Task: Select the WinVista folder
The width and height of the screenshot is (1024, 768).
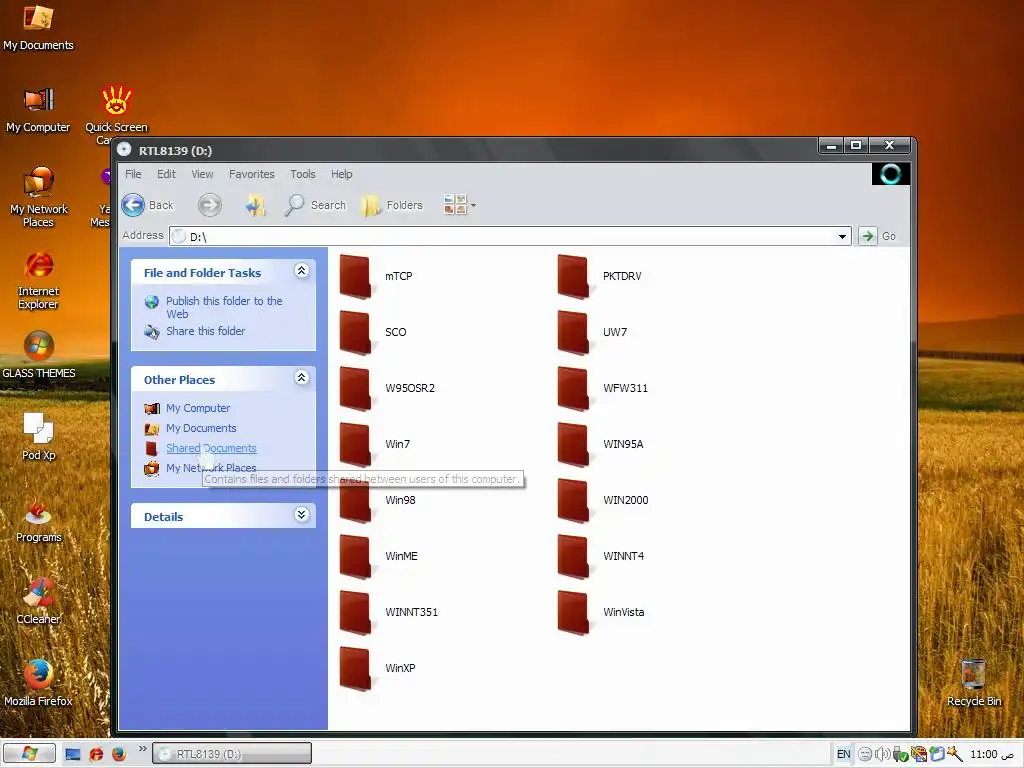Action: click(x=601, y=614)
